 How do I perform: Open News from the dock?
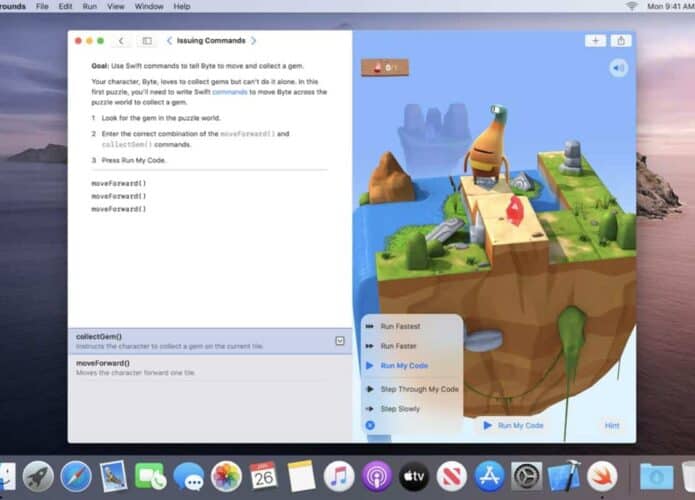[x=452, y=477]
